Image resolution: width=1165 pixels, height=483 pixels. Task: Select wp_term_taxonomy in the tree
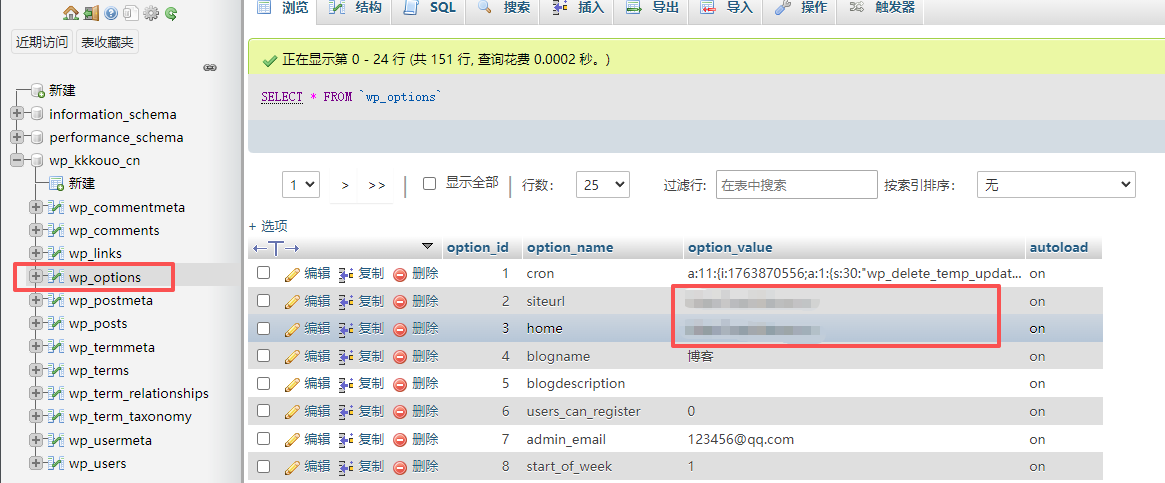click(x=130, y=417)
